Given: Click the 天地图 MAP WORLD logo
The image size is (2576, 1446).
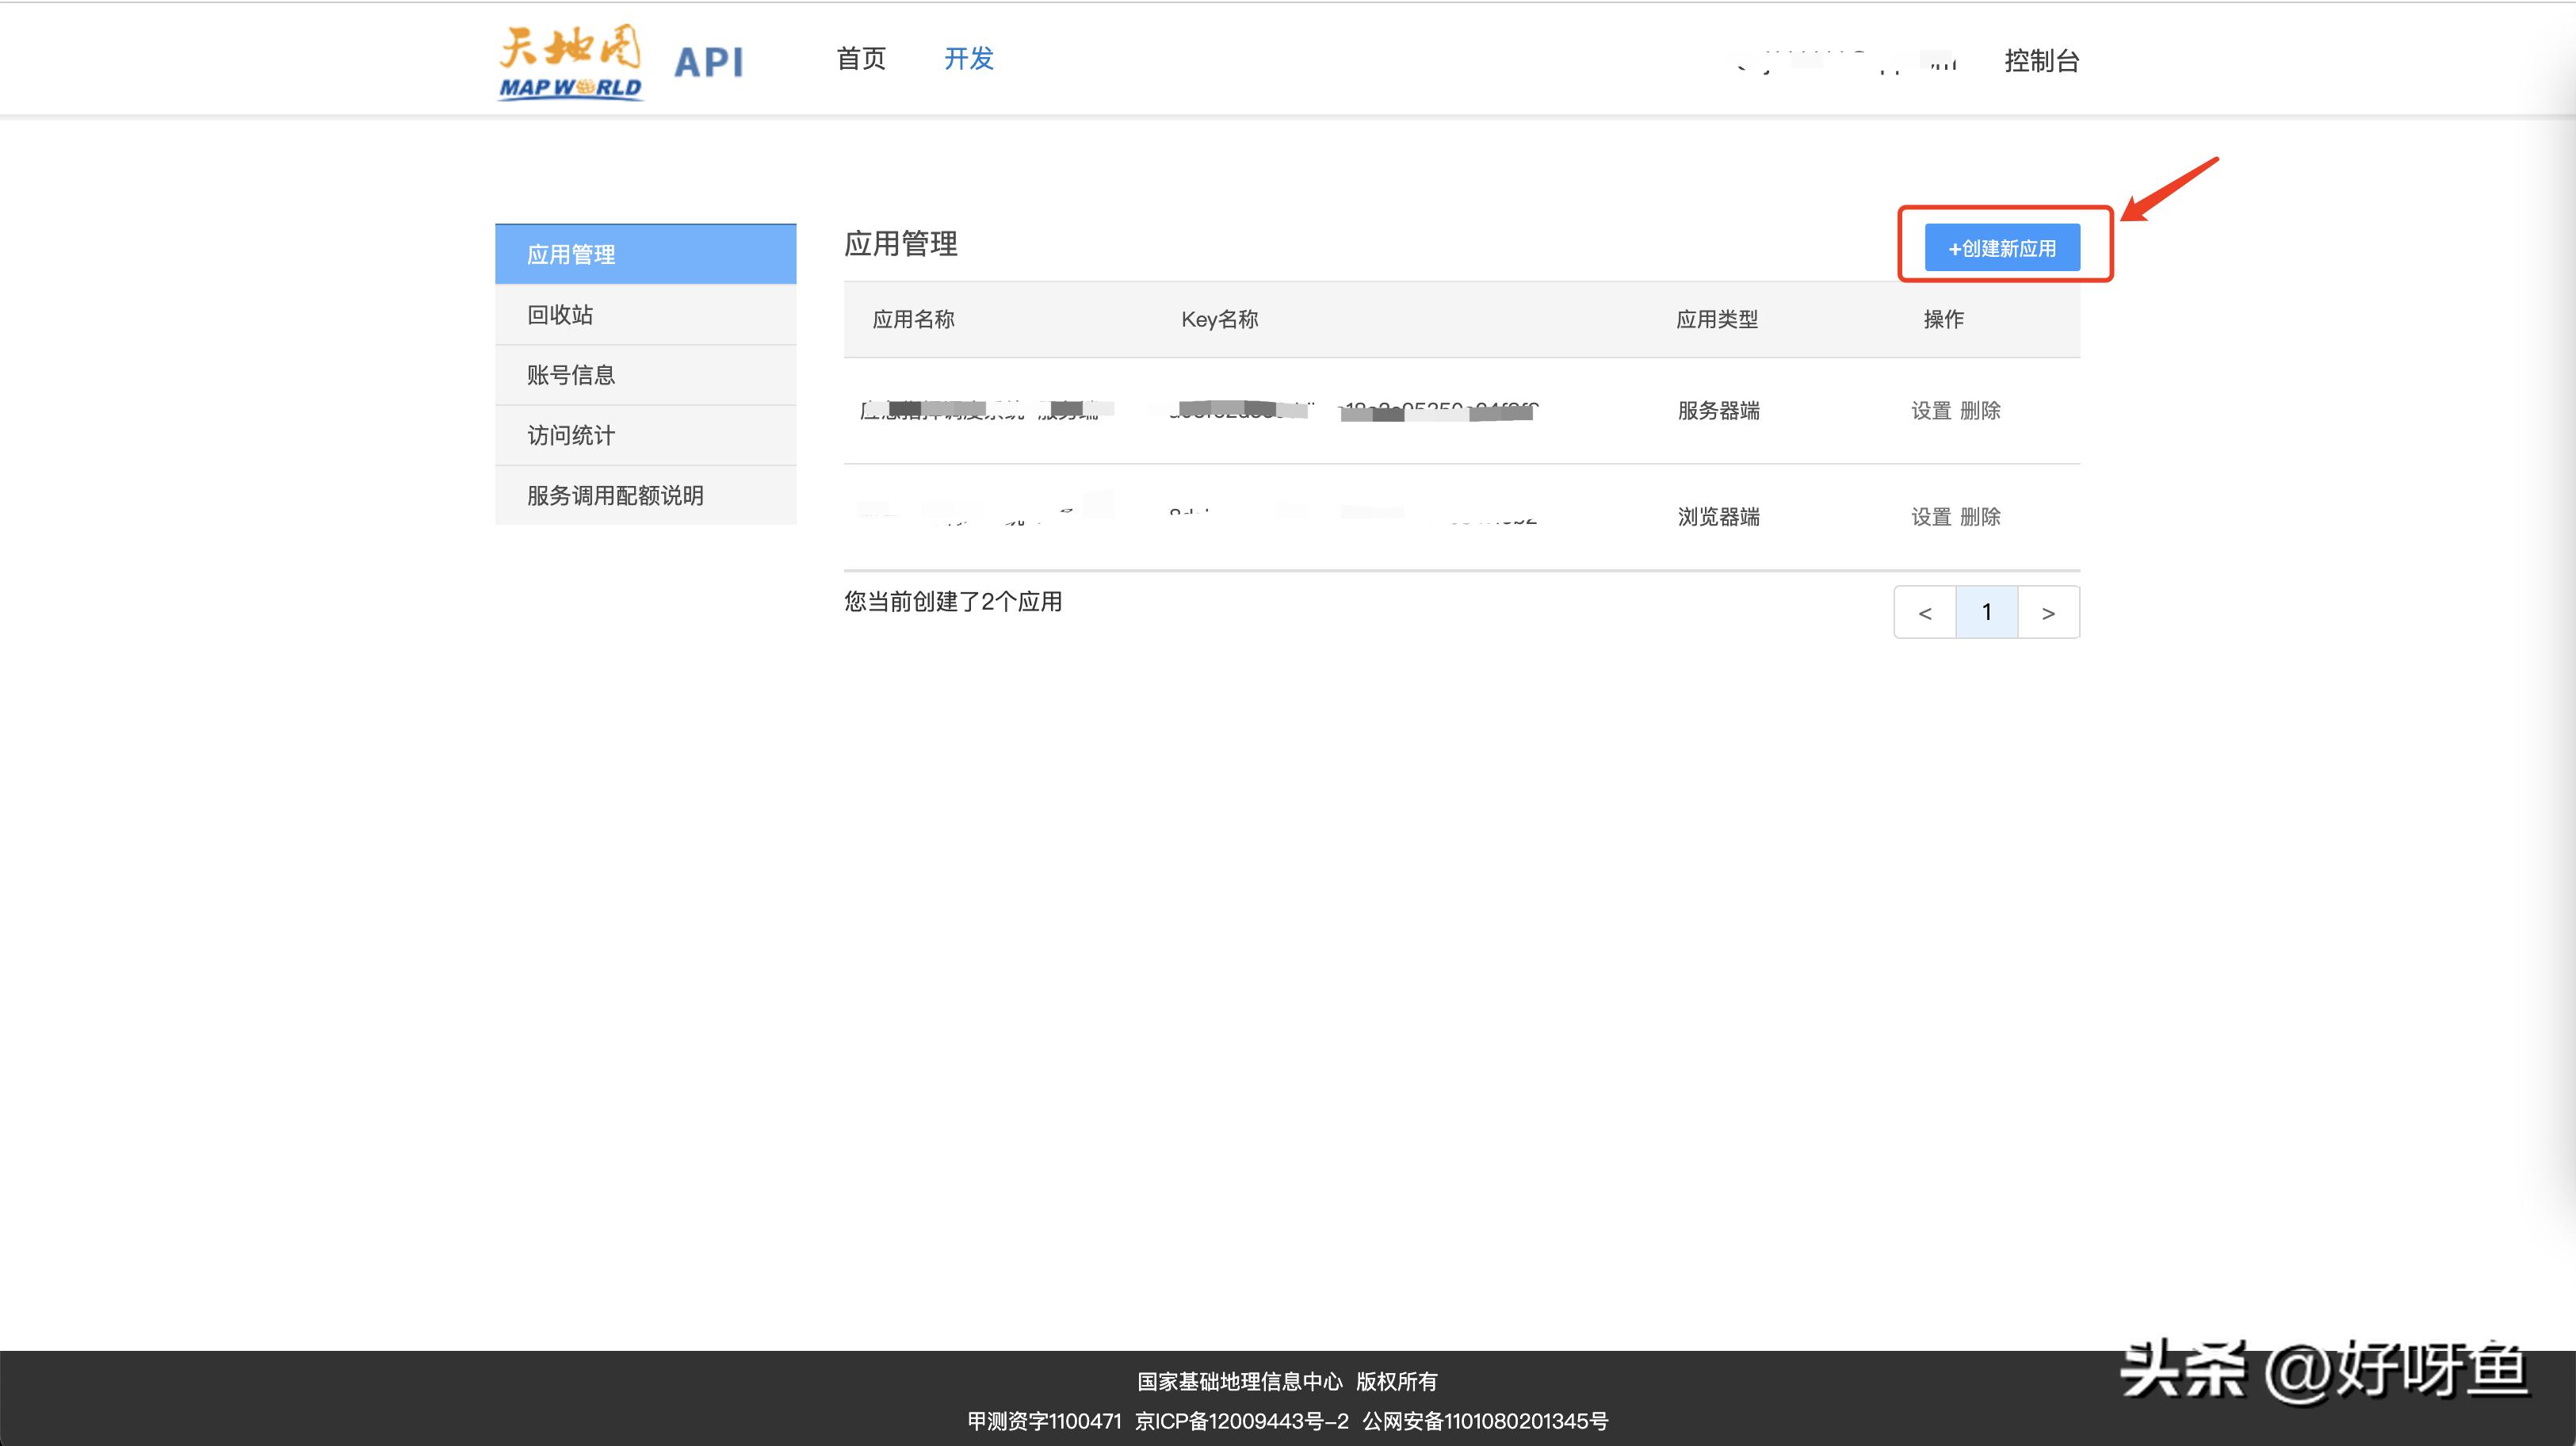Looking at the screenshot, I should tap(568, 62).
